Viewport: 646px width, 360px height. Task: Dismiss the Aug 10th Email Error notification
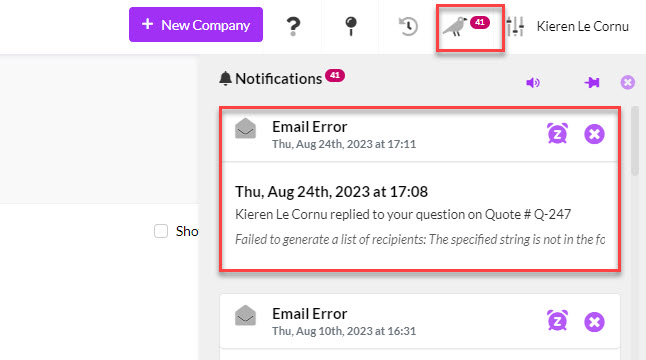(594, 322)
